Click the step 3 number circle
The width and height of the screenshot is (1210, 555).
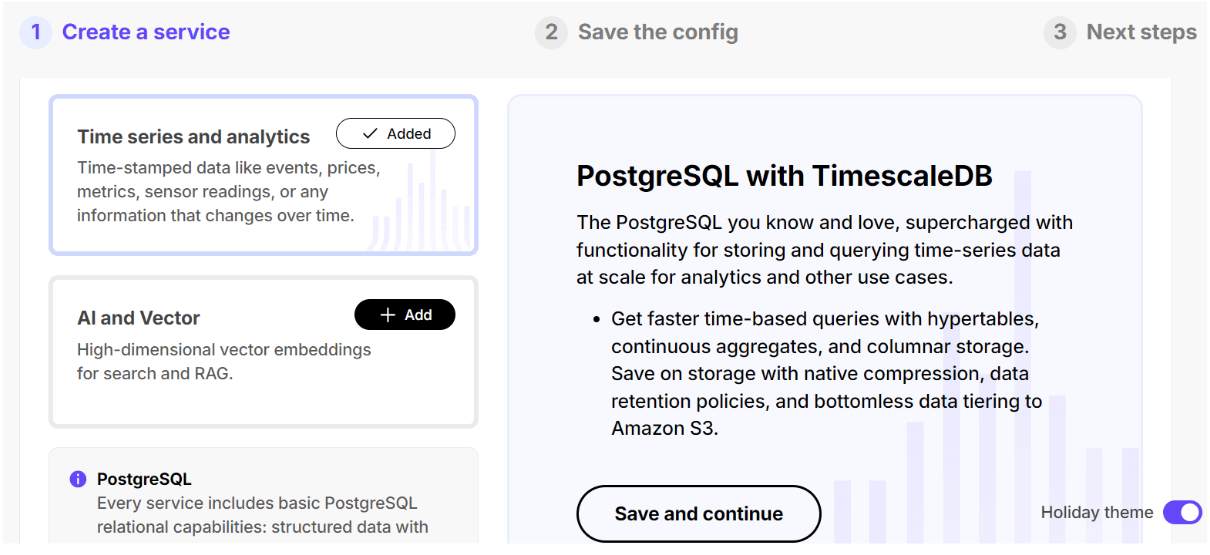[1060, 32]
